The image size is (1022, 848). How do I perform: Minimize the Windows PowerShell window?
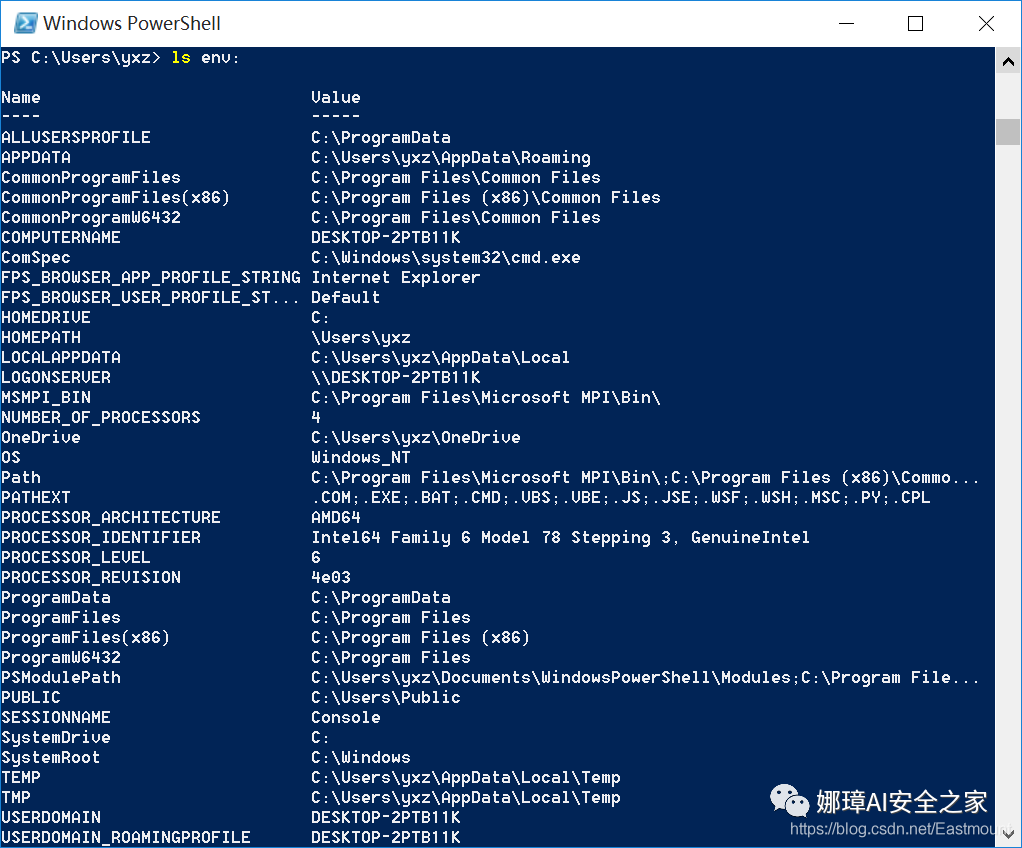[846, 23]
